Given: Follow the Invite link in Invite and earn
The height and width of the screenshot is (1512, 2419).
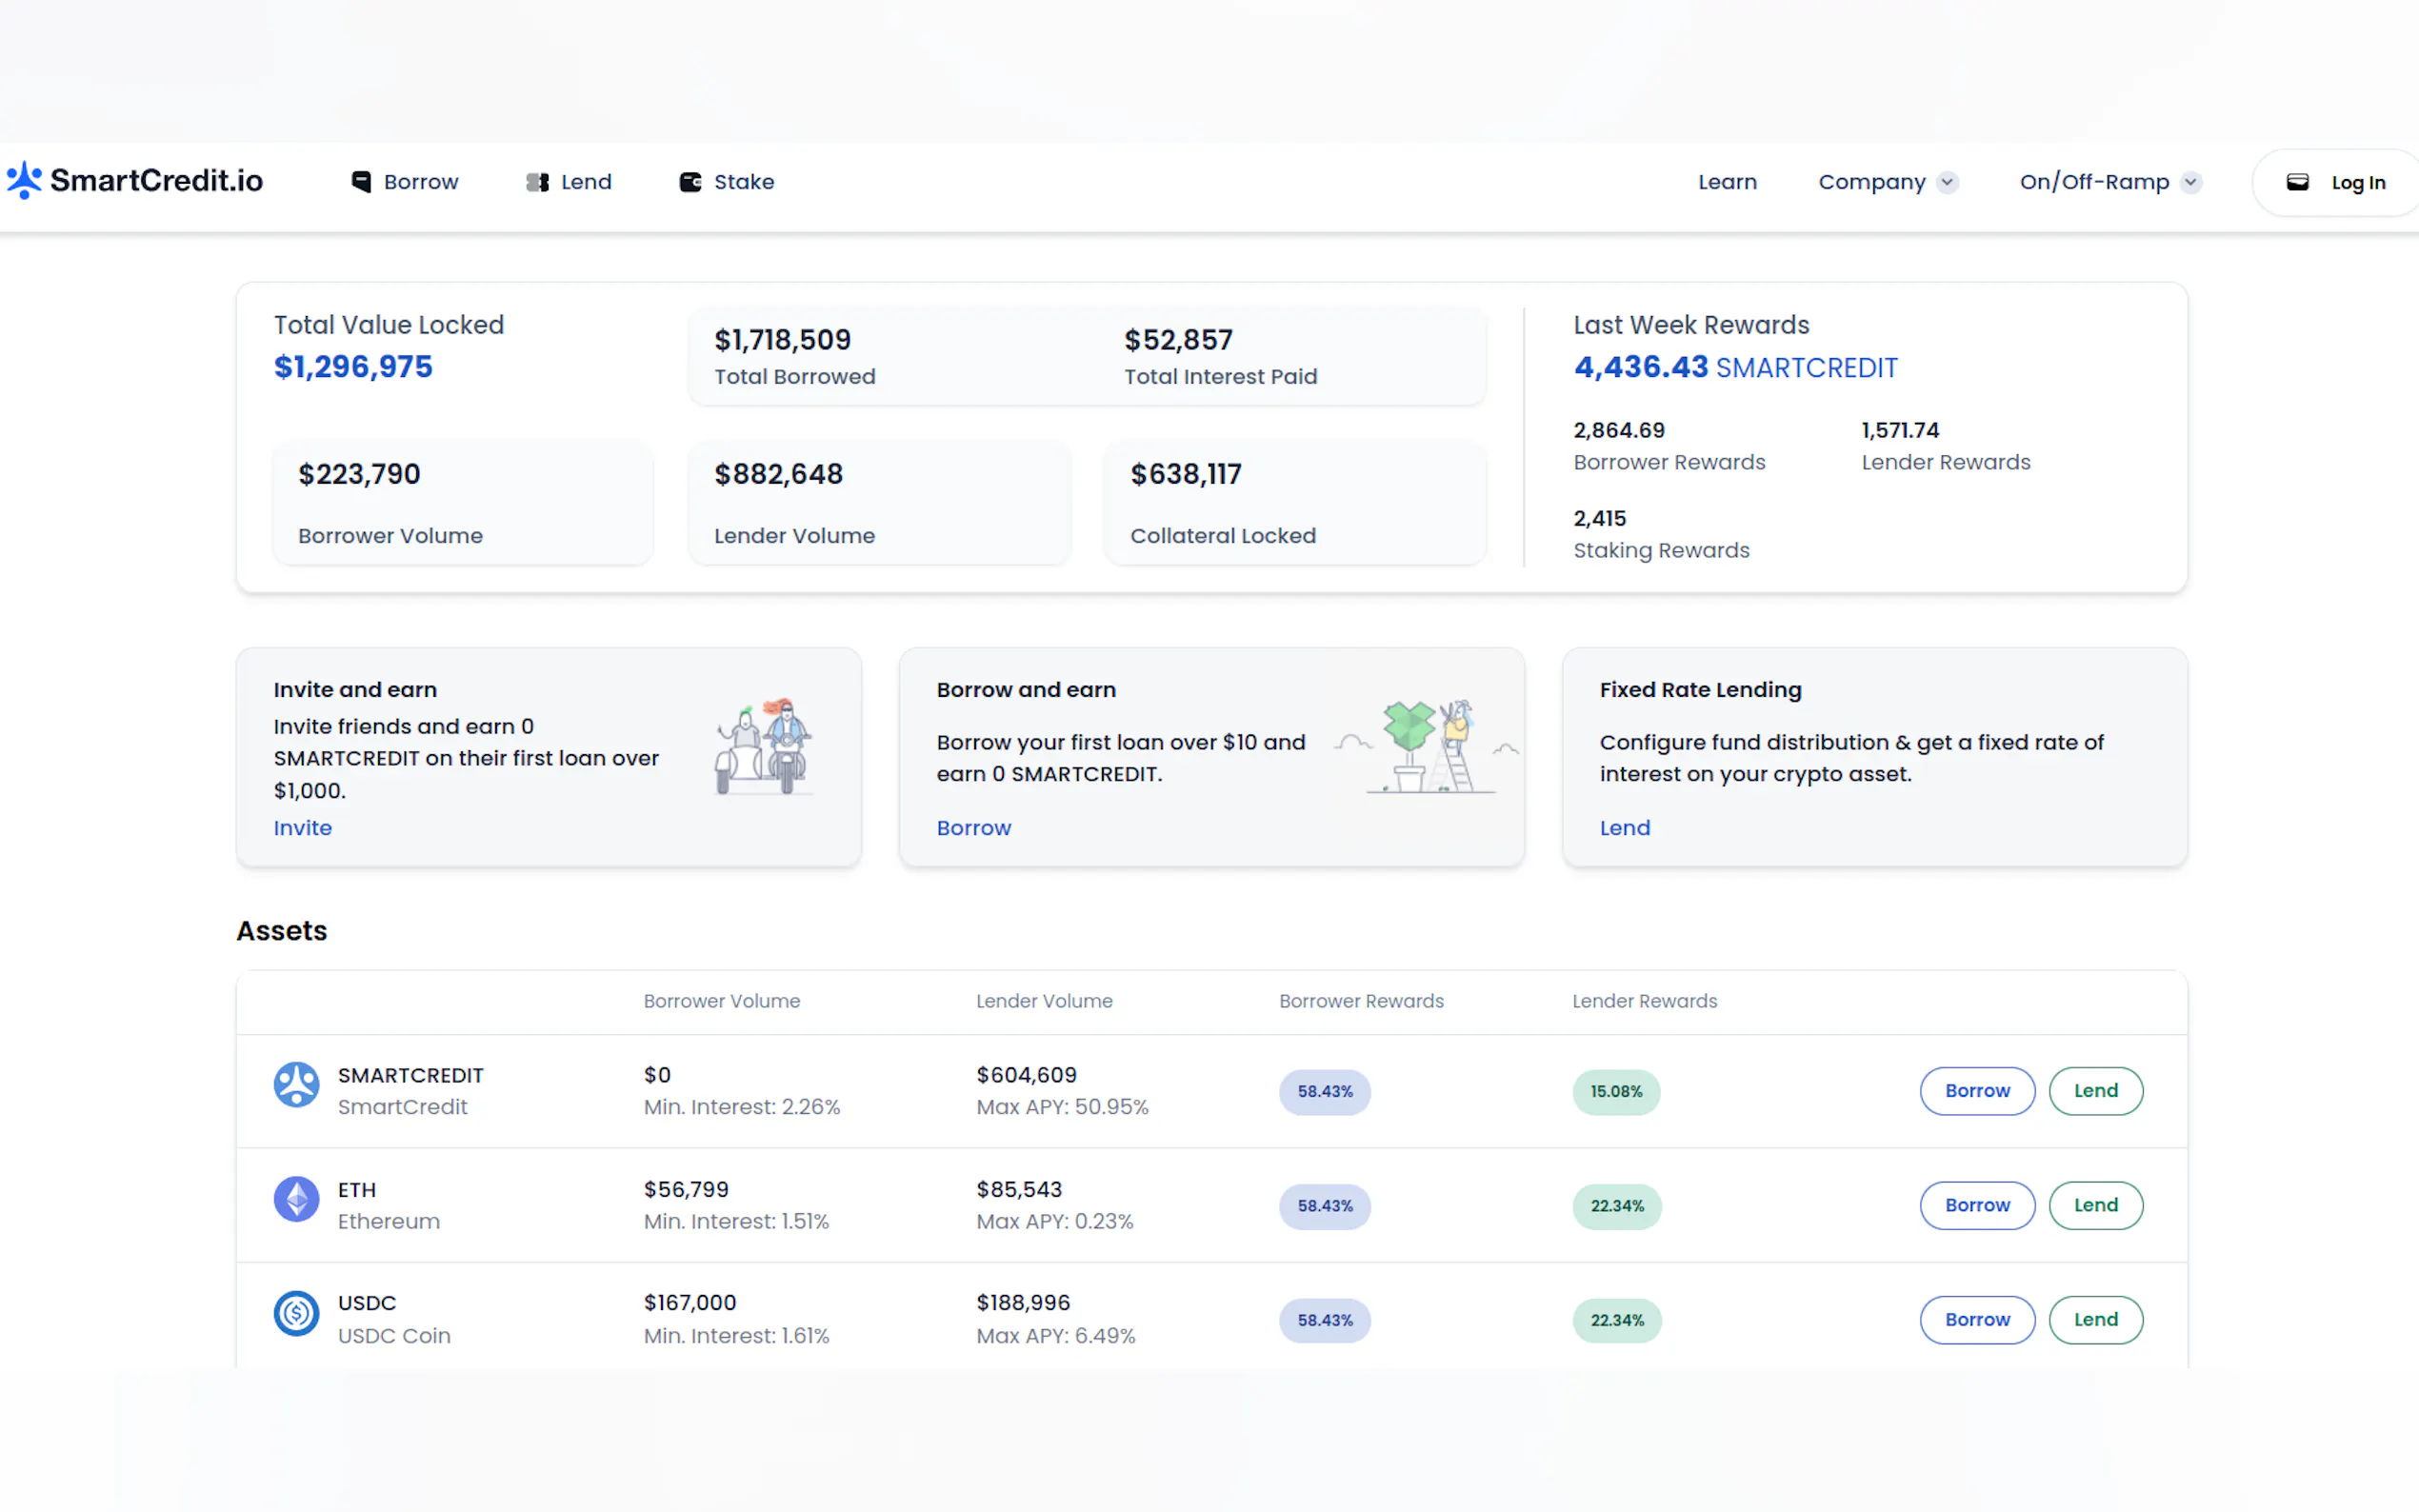Looking at the screenshot, I should point(302,828).
